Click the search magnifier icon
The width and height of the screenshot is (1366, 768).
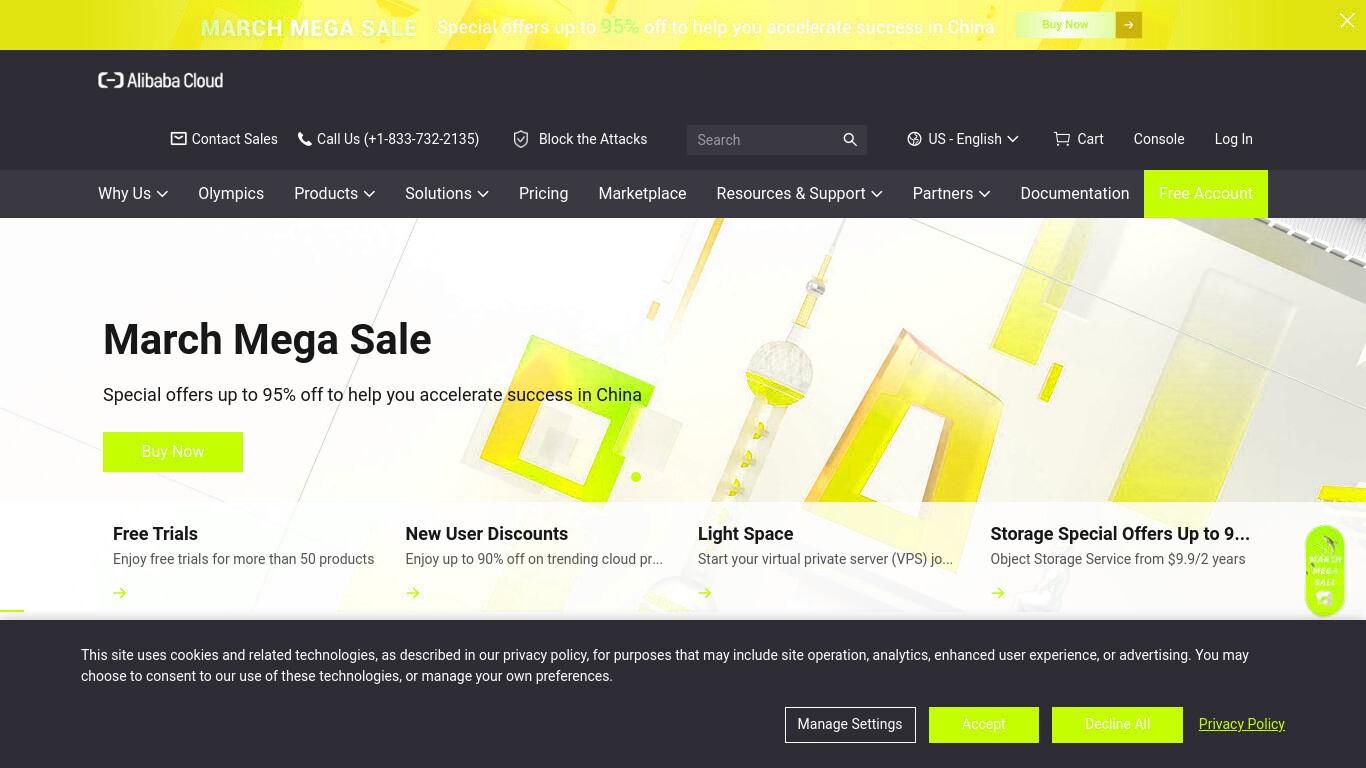click(850, 140)
